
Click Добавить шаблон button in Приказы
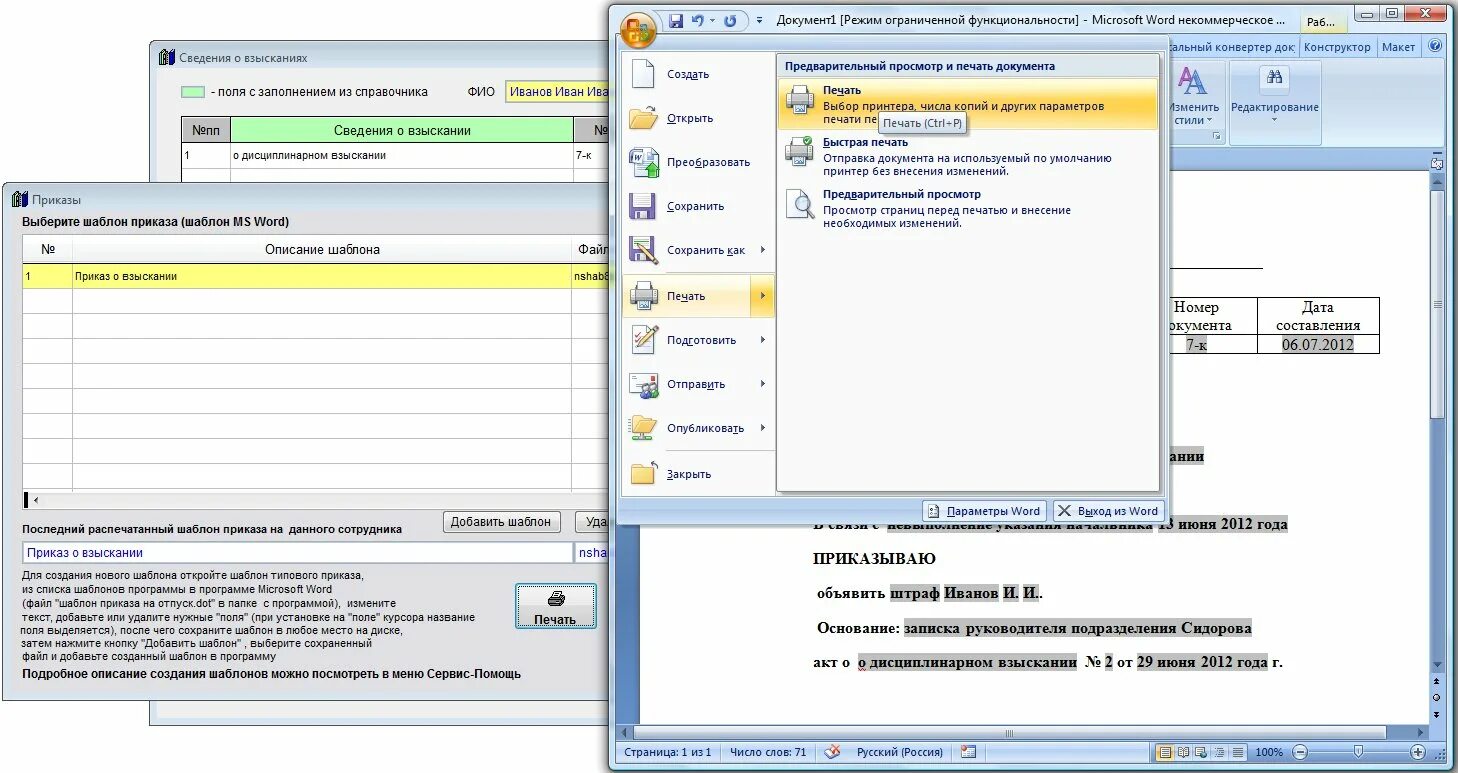point(500,521)
